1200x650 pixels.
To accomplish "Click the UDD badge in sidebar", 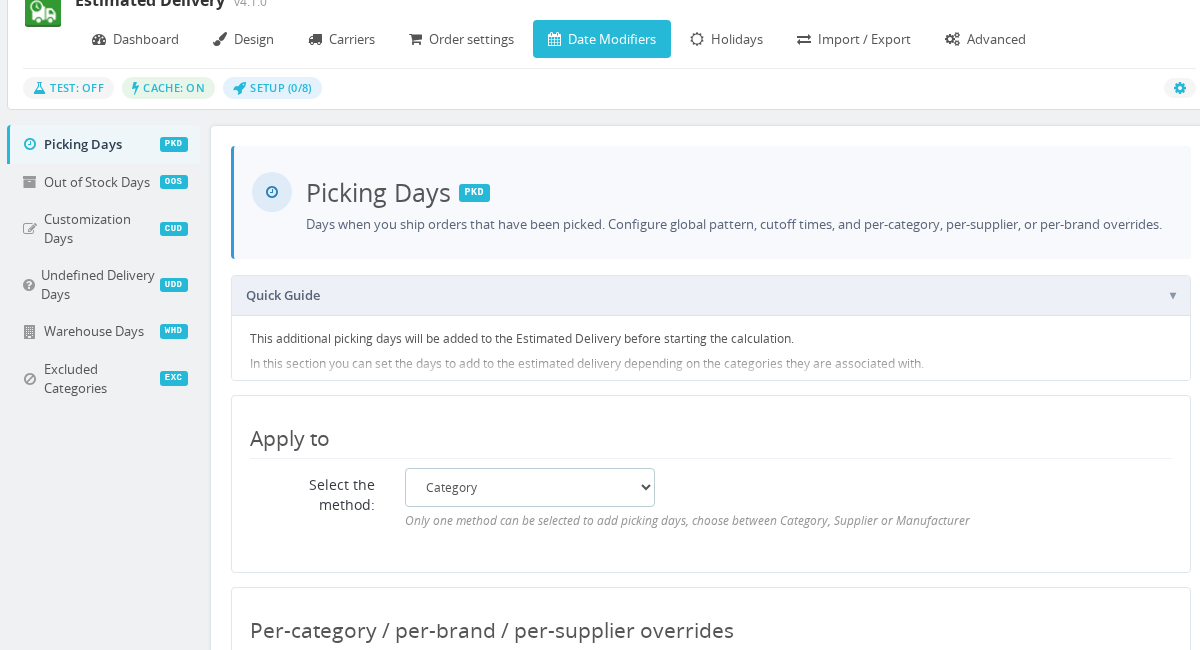I will pos(174,285).
